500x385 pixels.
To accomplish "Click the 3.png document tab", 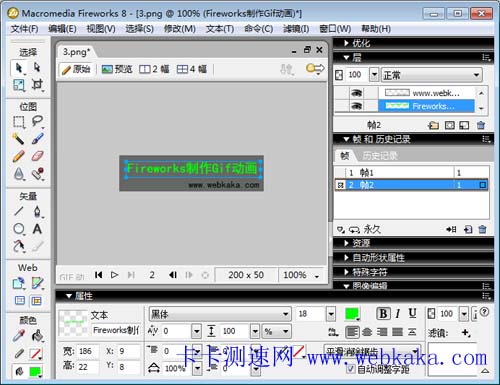I will click(76, 52).
